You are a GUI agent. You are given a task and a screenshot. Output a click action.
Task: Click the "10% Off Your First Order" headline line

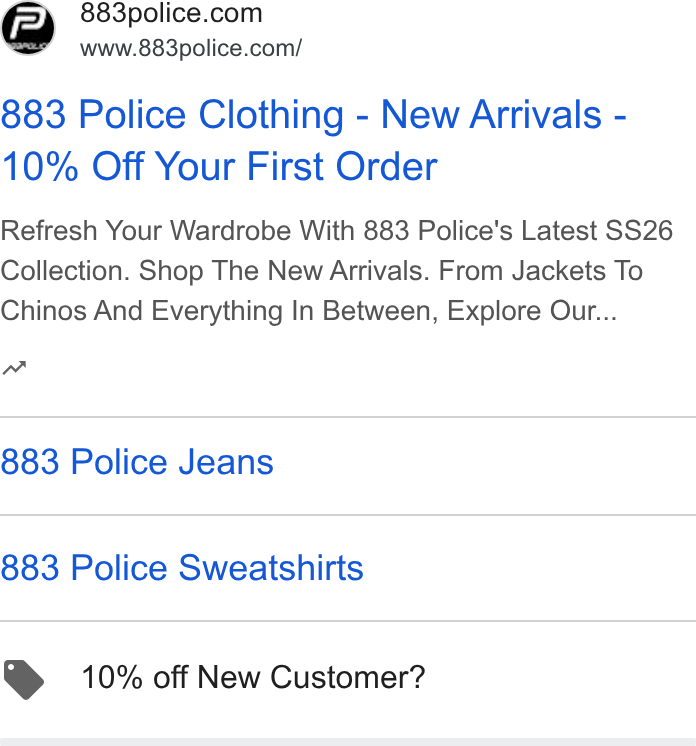tap(219, 167)
